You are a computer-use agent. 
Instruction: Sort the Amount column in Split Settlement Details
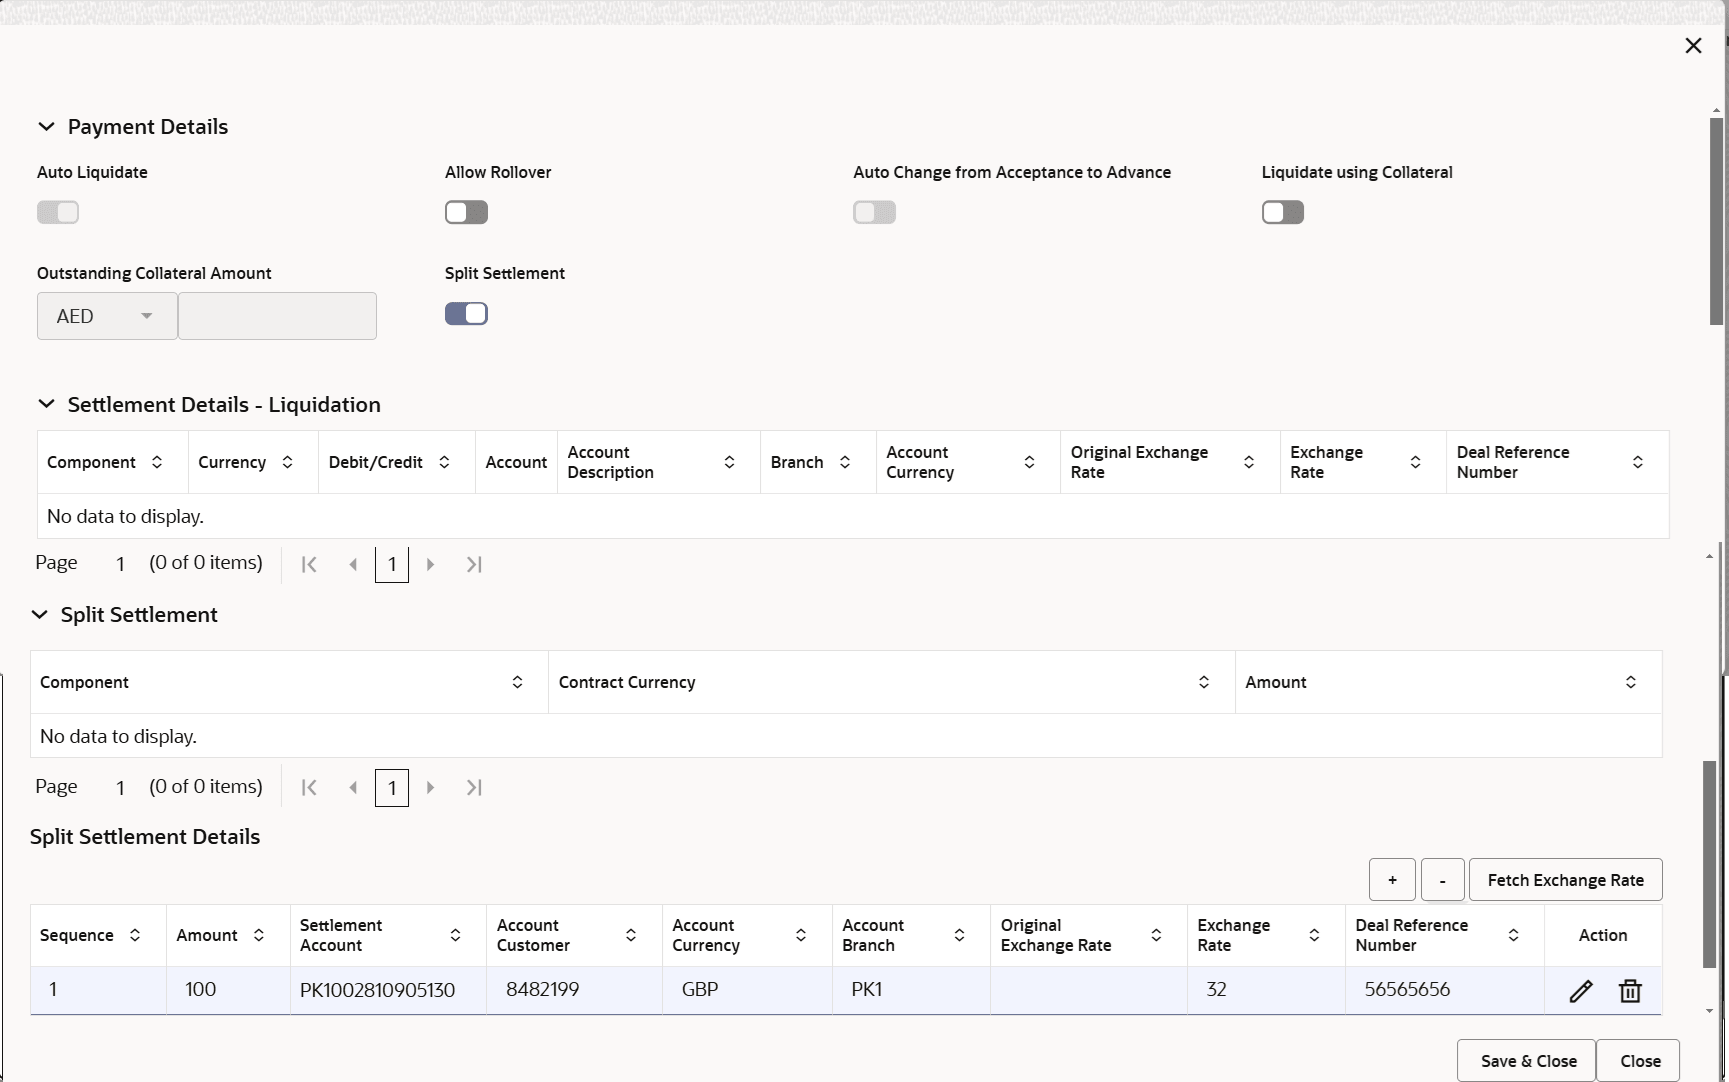click(258, 935)
